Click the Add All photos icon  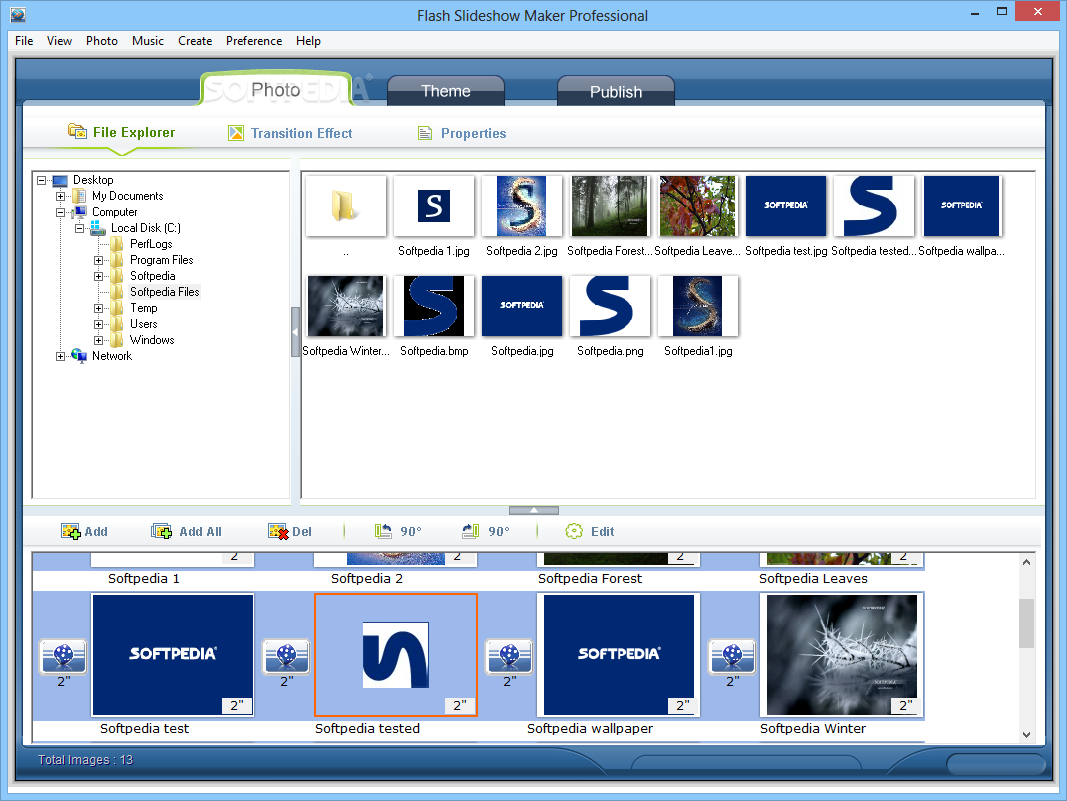(161, 532)
